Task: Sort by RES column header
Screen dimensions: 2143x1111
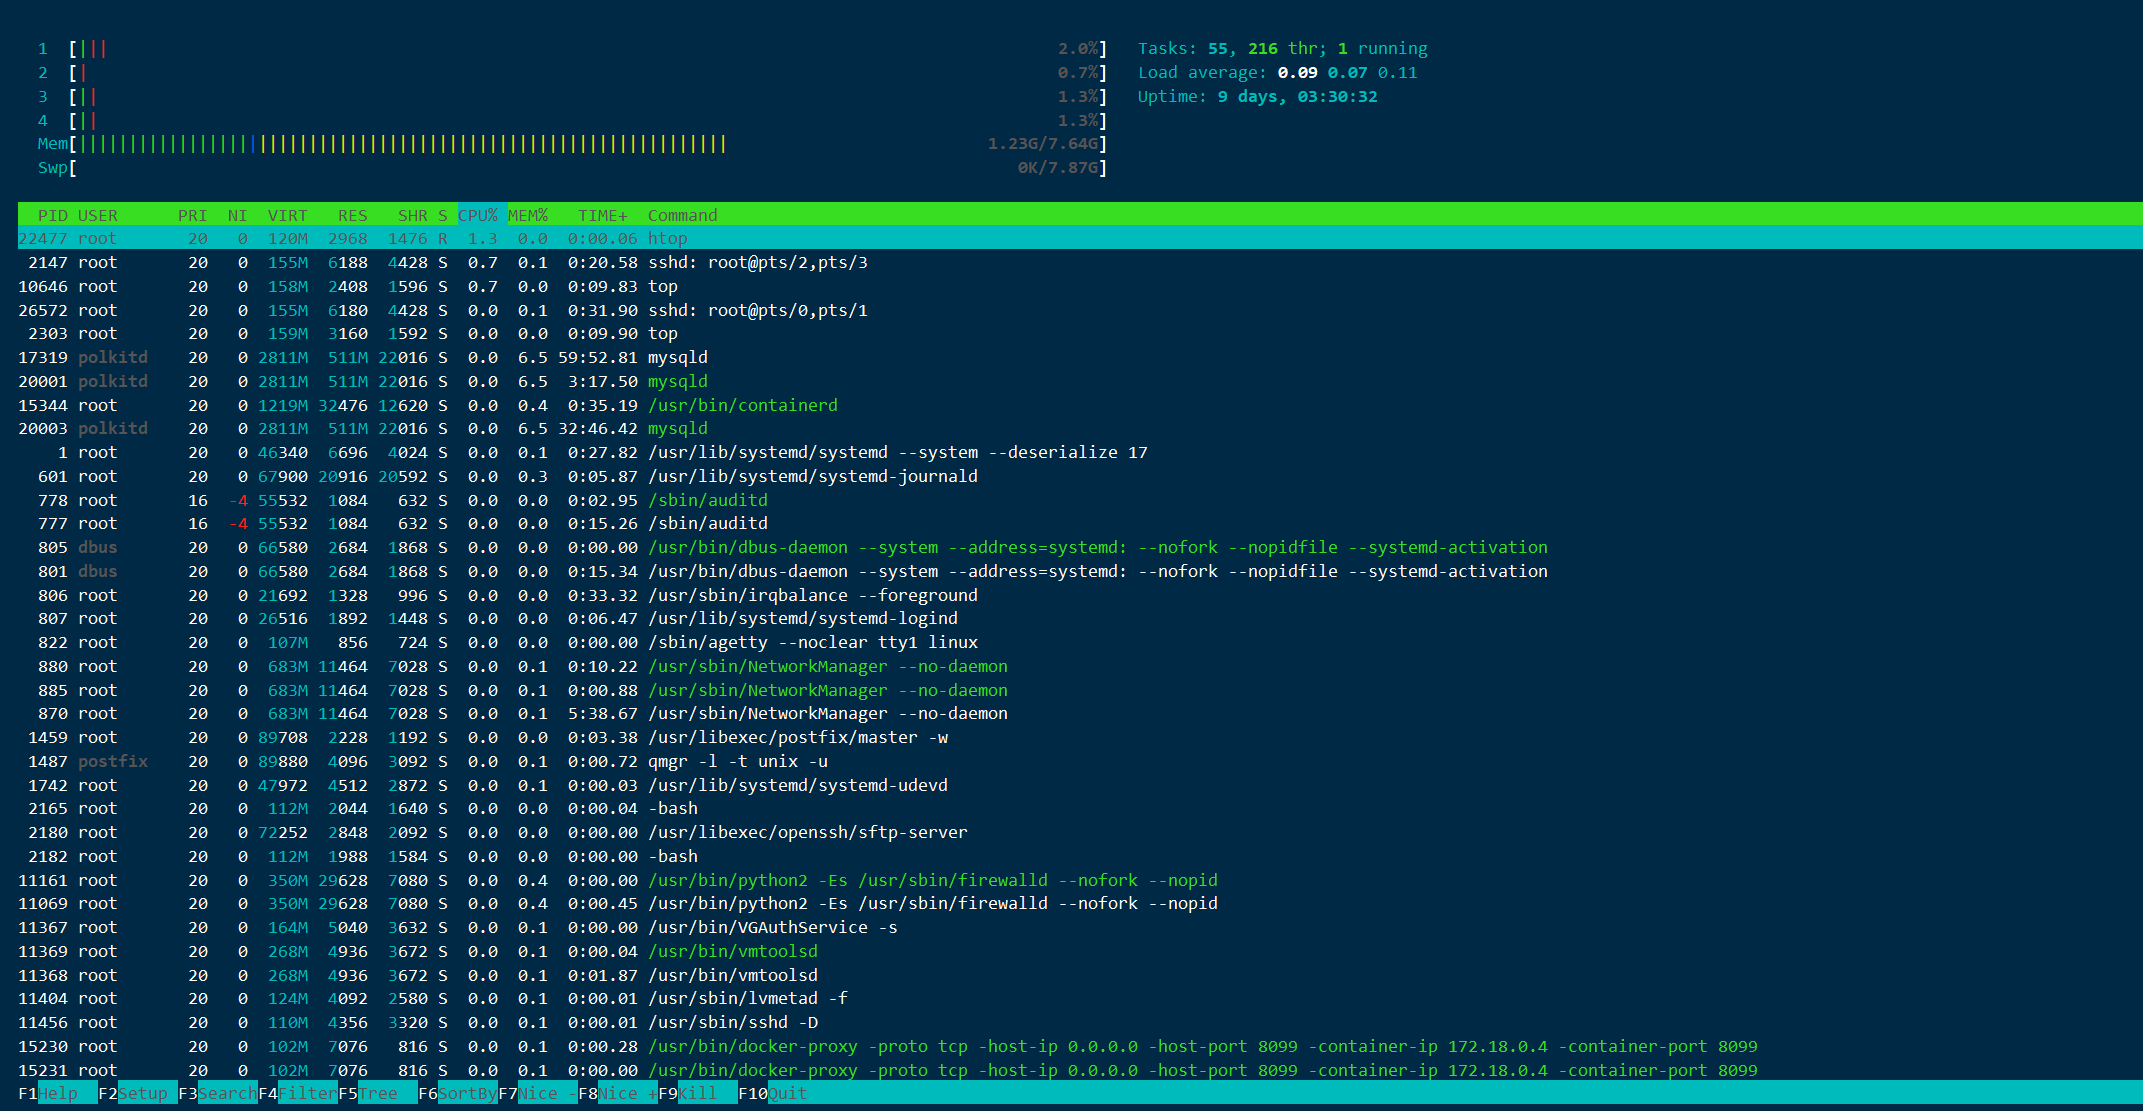Action: click(353, 215)
